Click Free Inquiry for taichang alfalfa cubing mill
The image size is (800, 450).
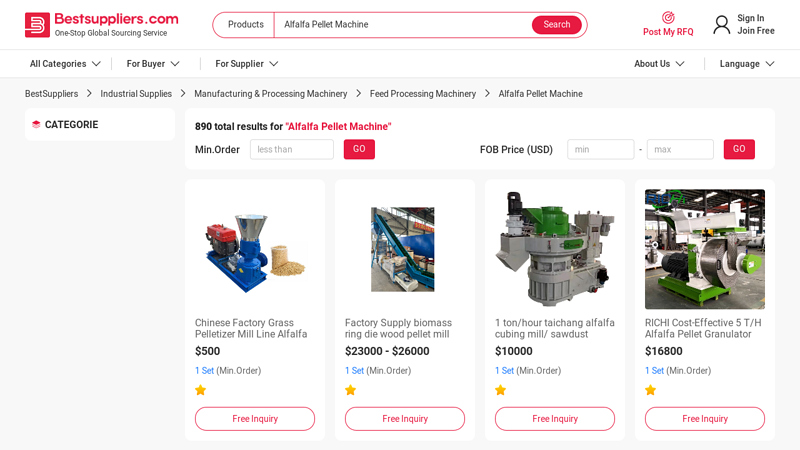coord(555,419)
